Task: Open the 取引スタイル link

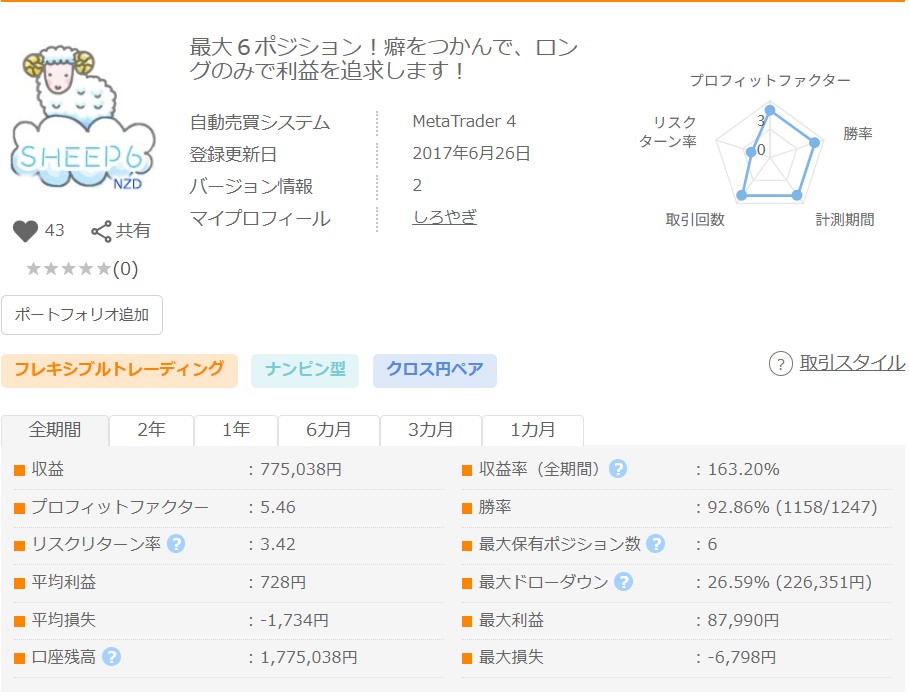Action: (852, 363)
